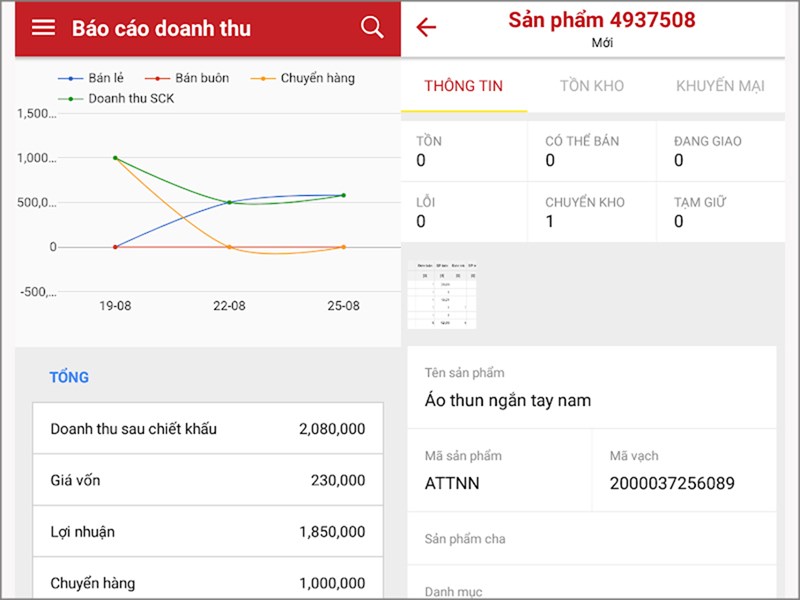Open the KHUYẾN MẠI tab
800x600 pixels.
pyautogui.click(x=720, y=86)
